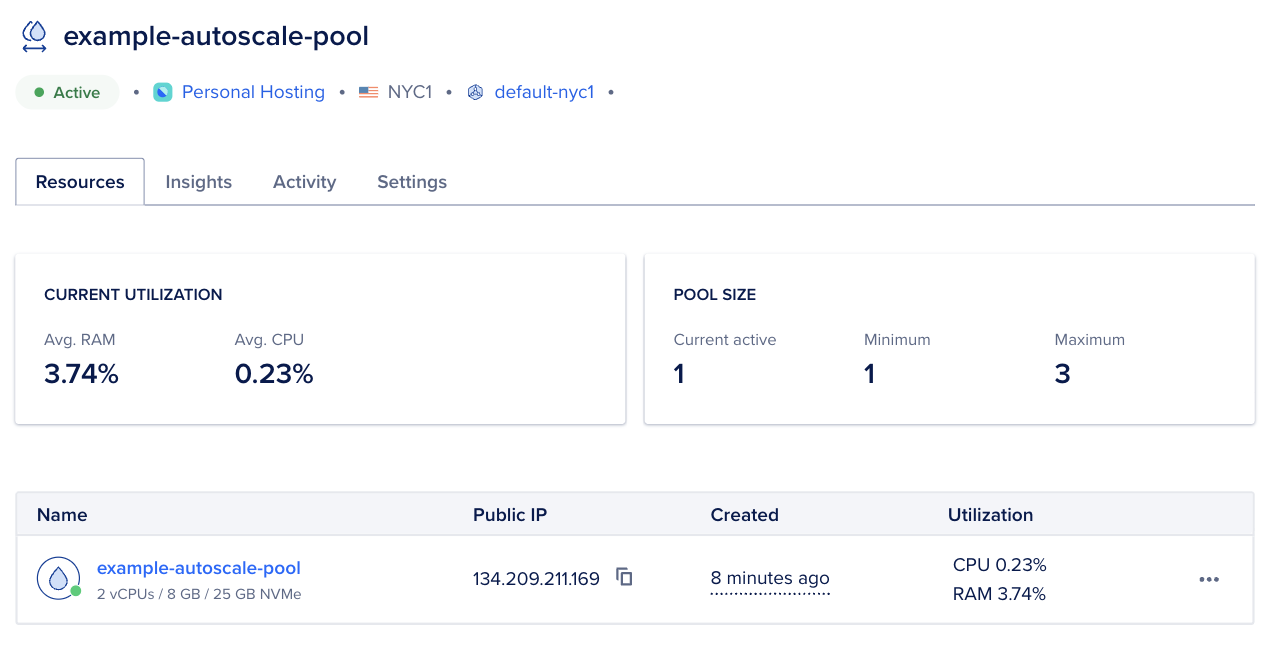Click the Personal Hosting project icon
The height and width of the screenshot is (646, 1274).
(x=163, y=91)
